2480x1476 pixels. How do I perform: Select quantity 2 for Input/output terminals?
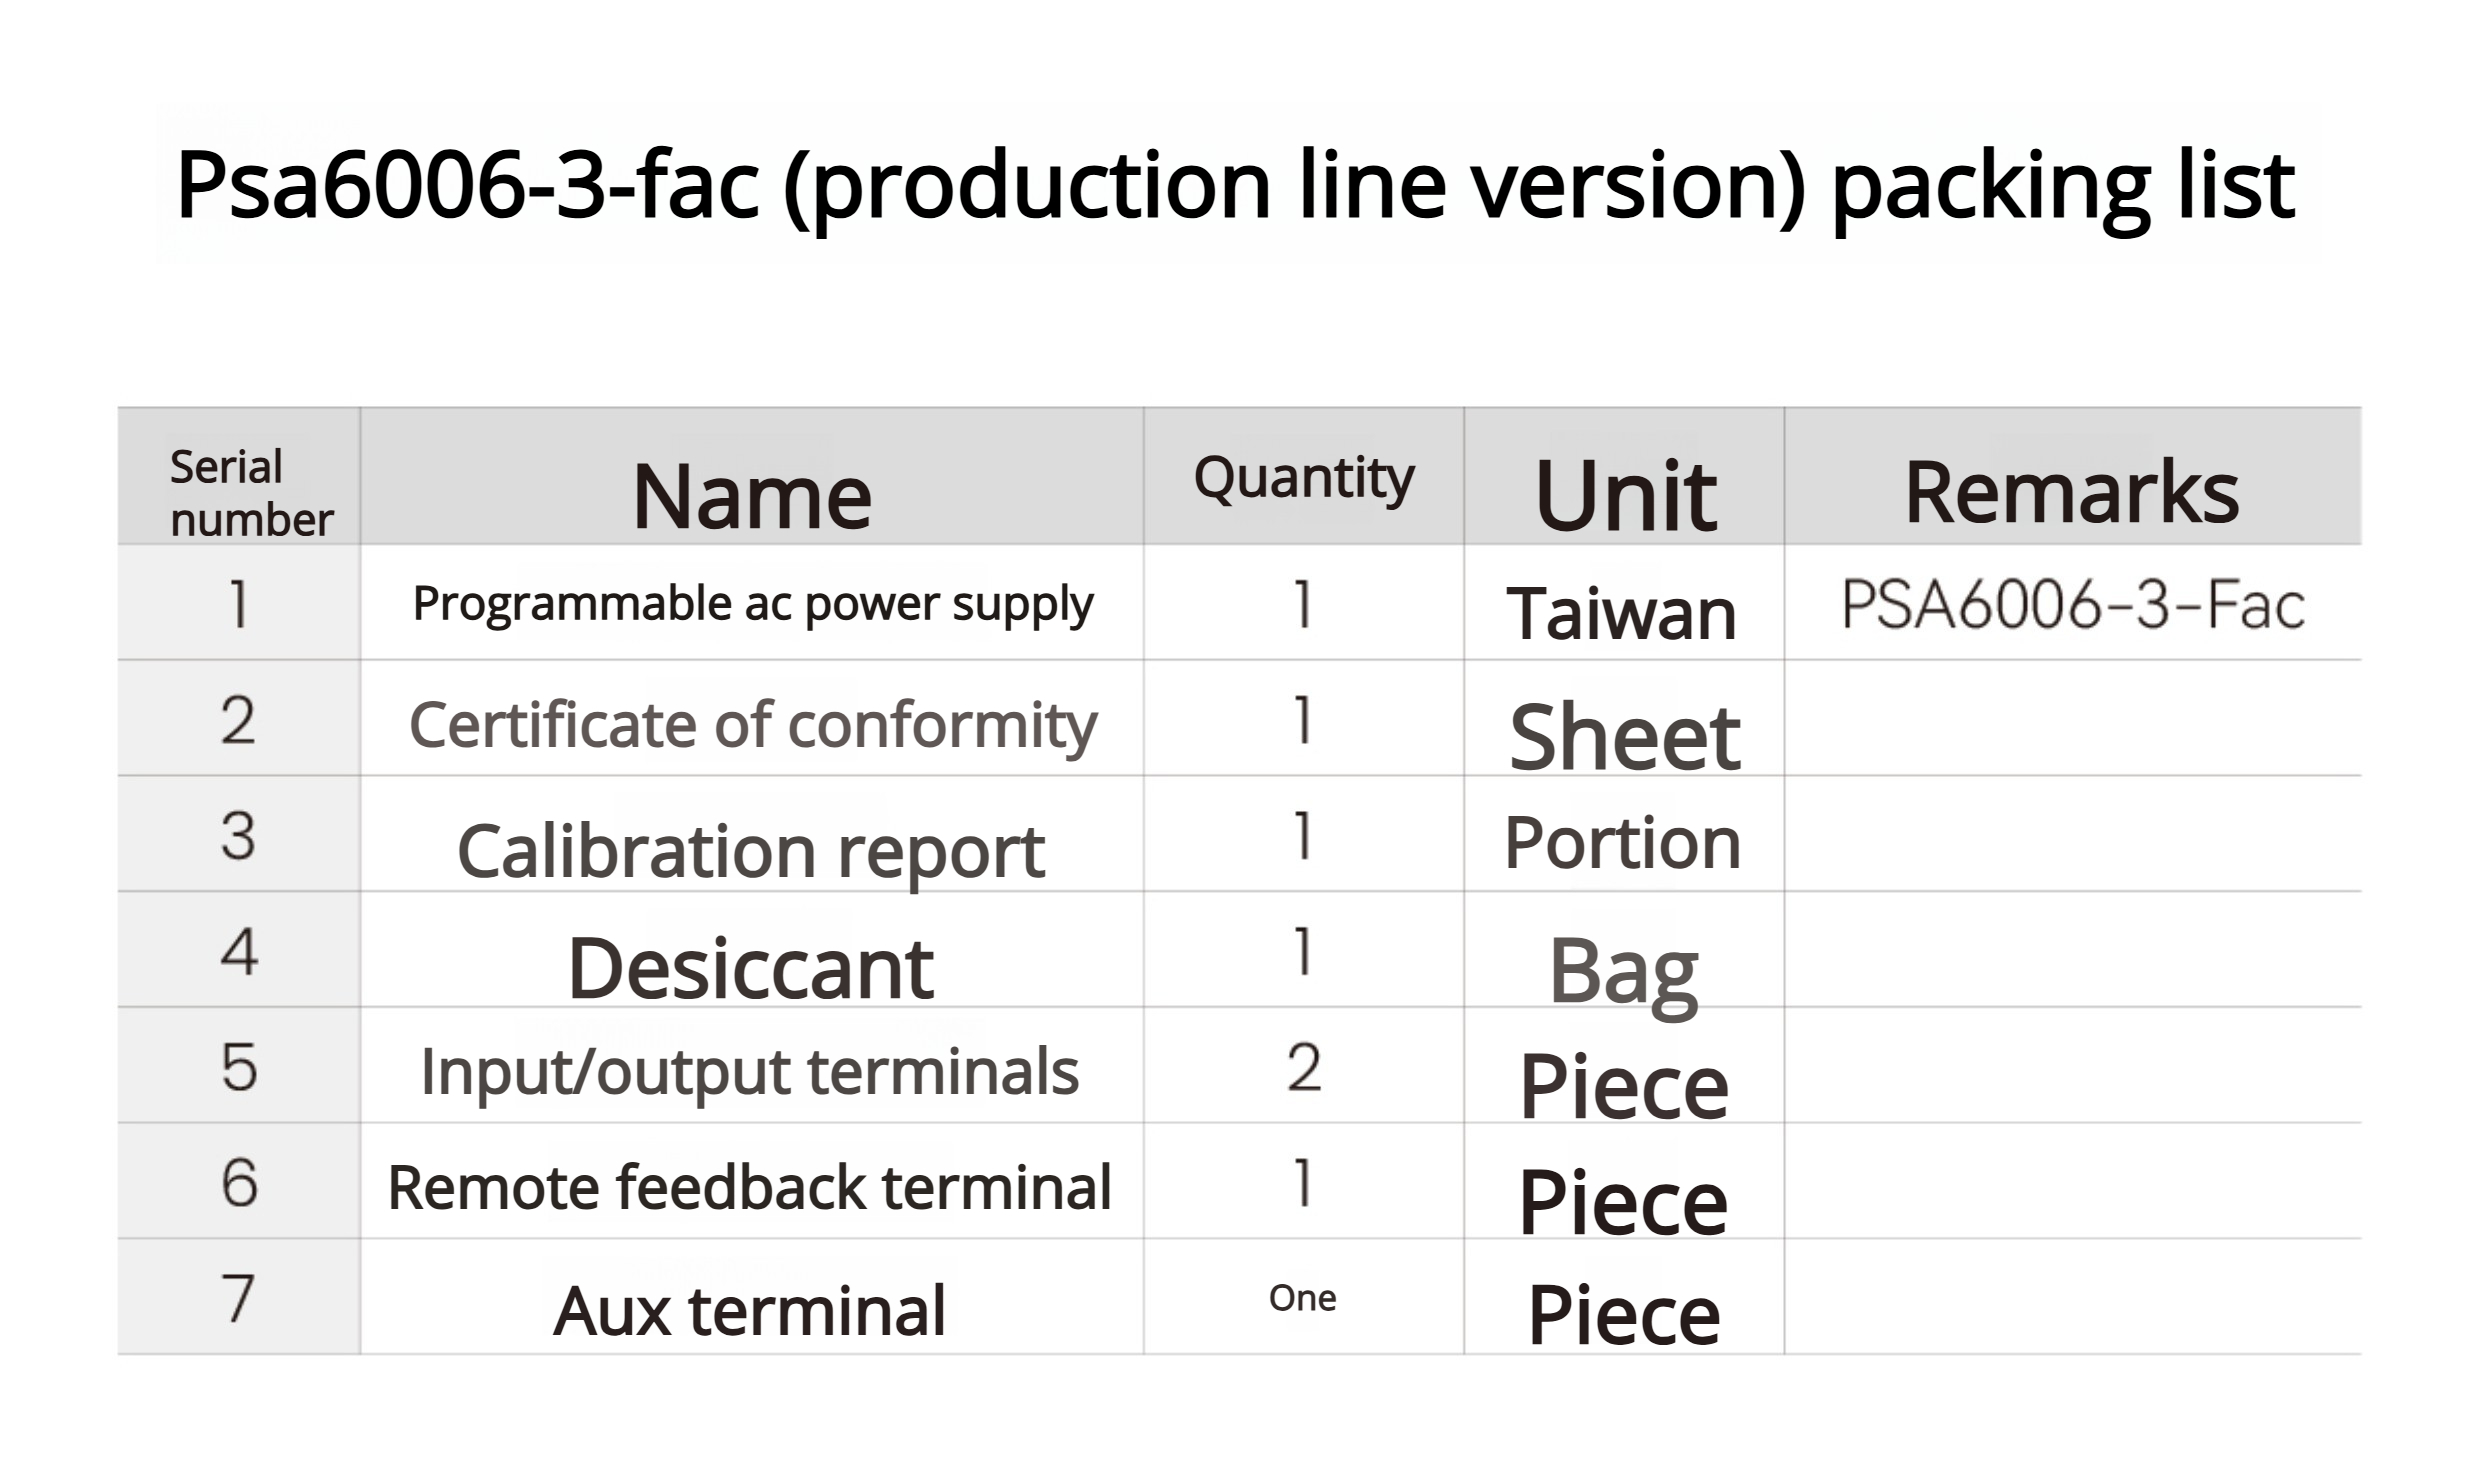1303,1067
